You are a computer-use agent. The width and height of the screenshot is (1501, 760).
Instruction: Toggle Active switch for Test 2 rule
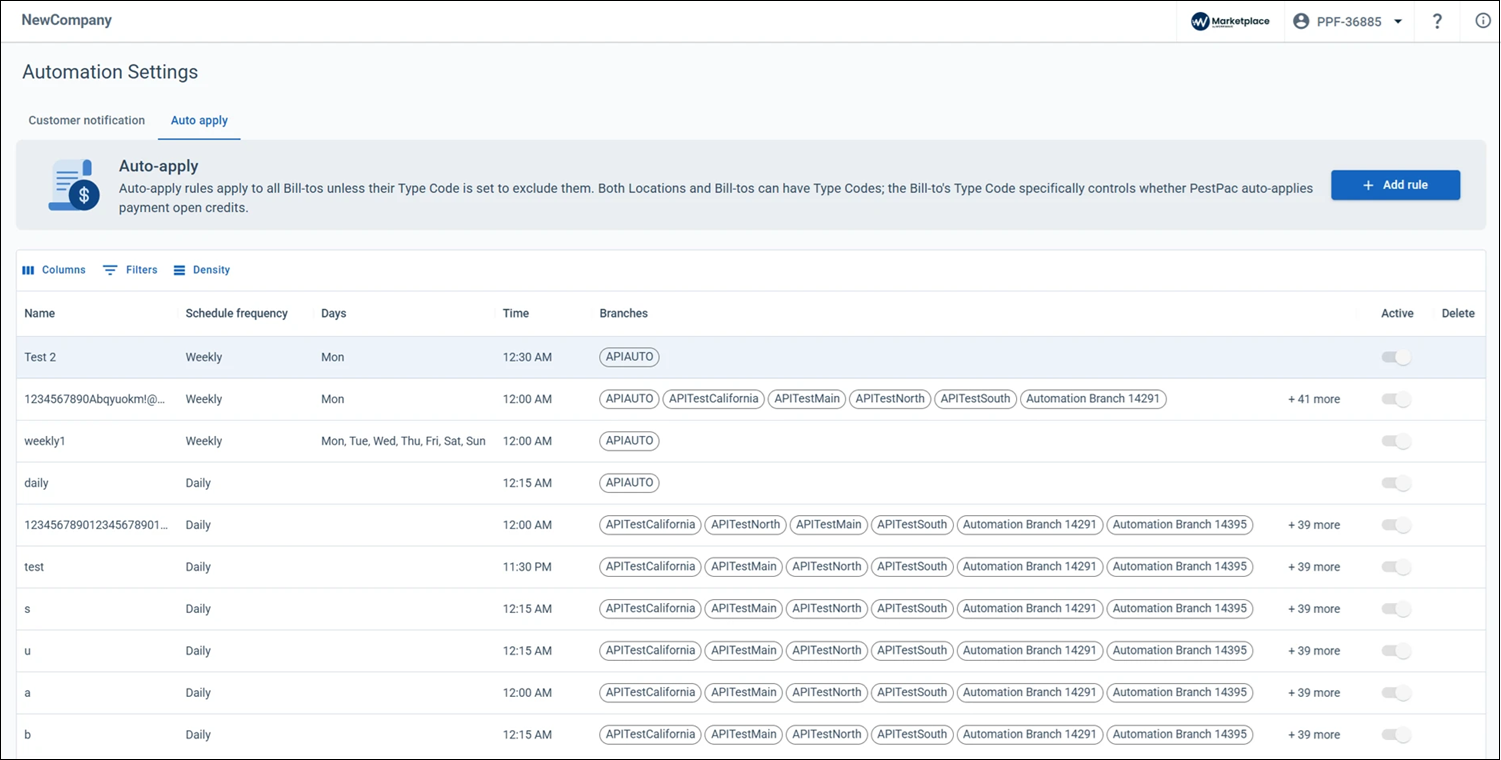click(1396, 357)
